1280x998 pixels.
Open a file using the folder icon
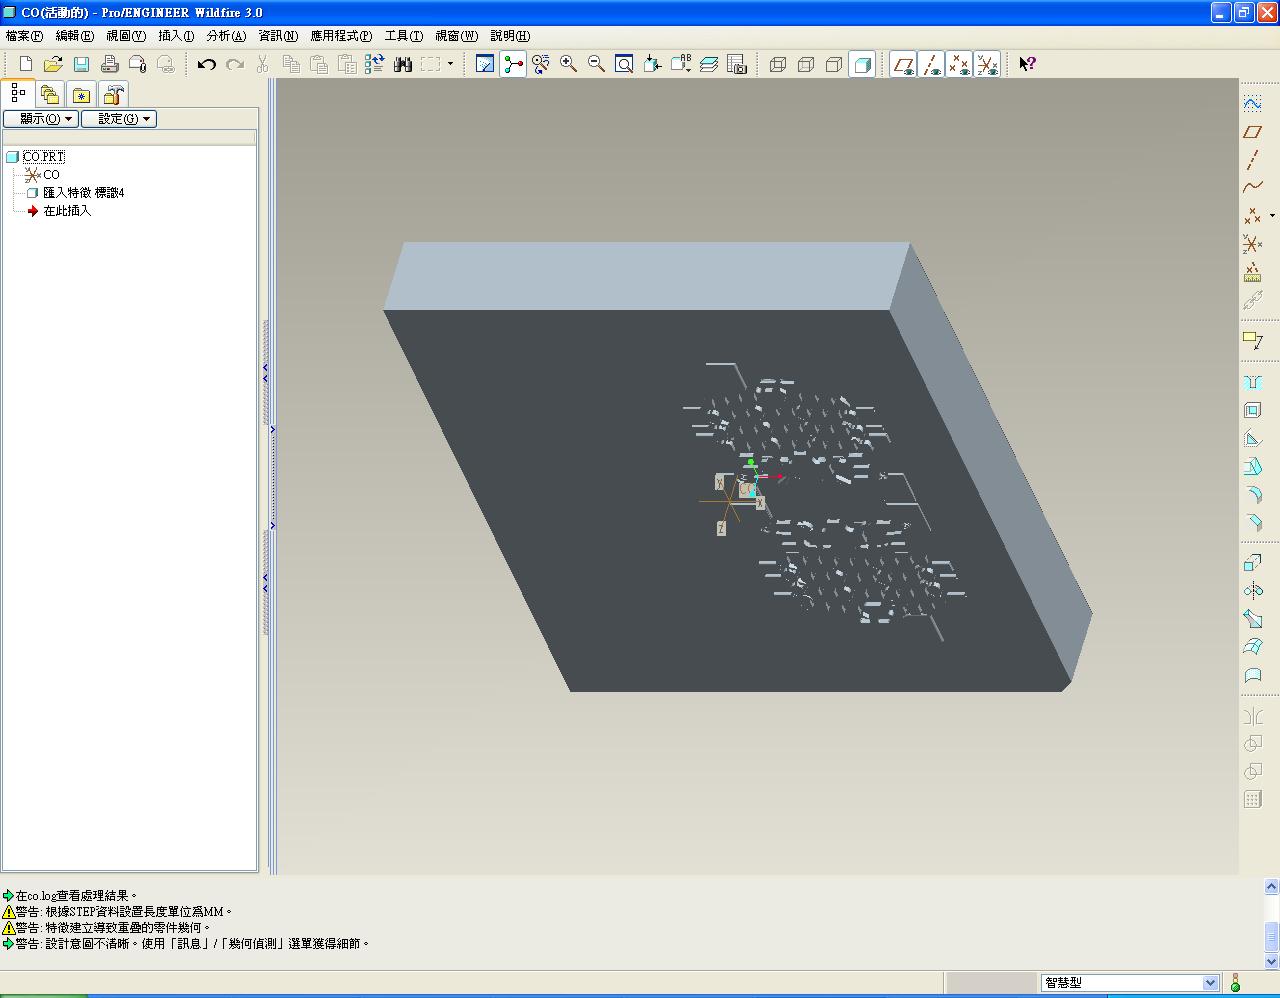coord(53,64)
